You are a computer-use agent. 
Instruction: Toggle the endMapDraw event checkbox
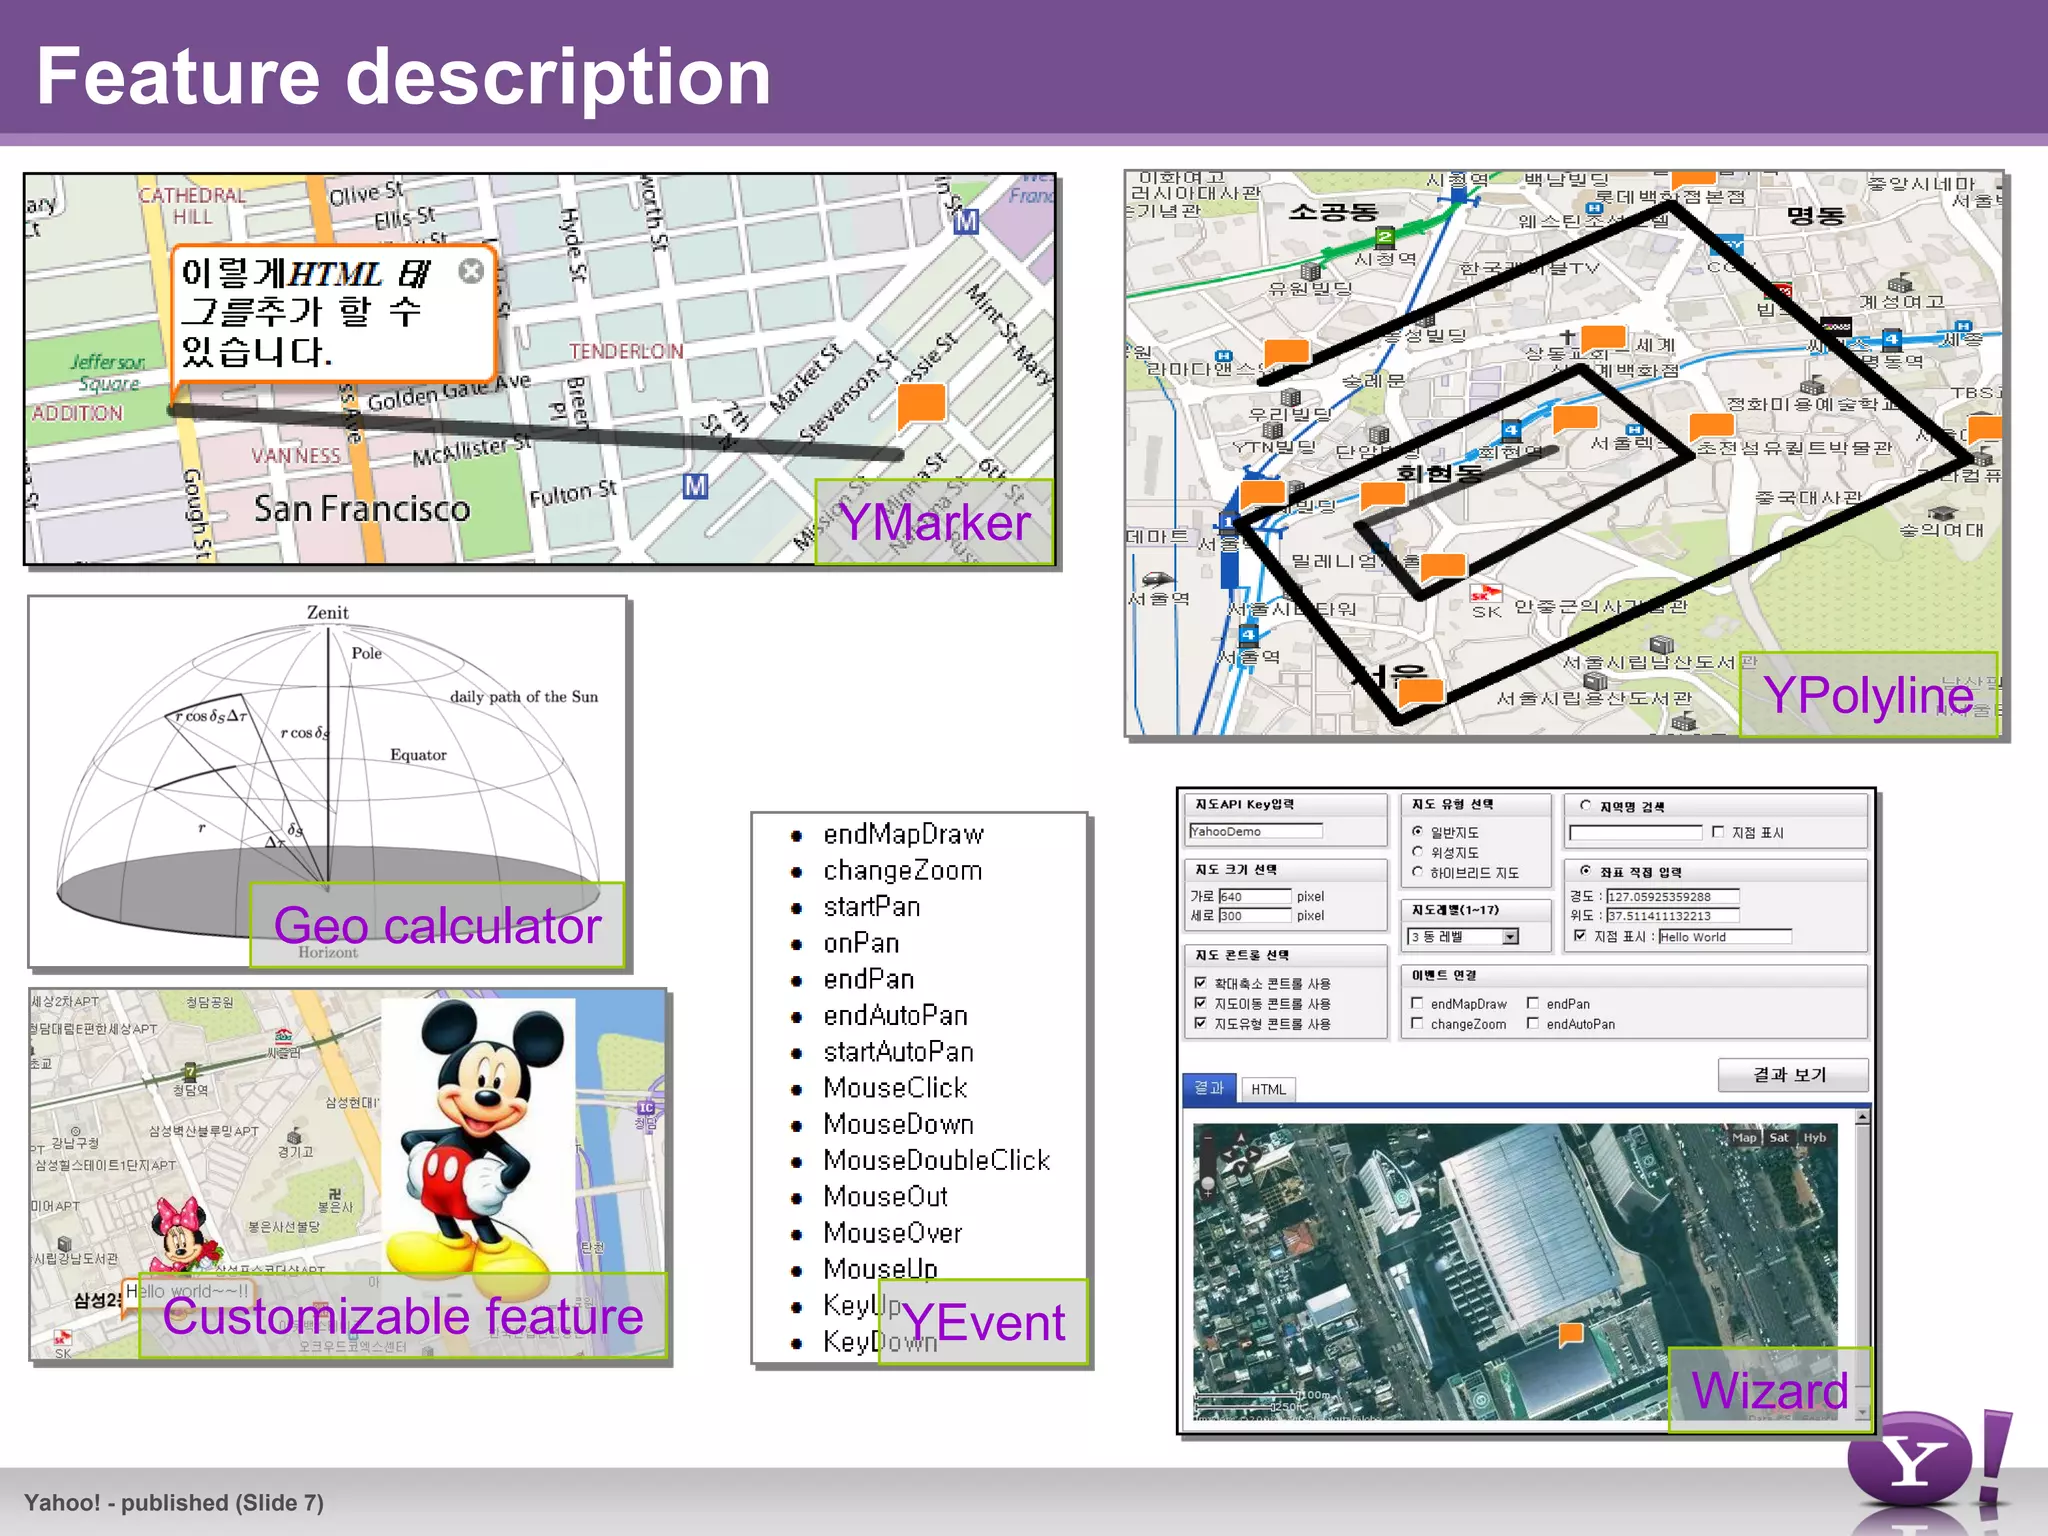click(x=1417, y=1003)
